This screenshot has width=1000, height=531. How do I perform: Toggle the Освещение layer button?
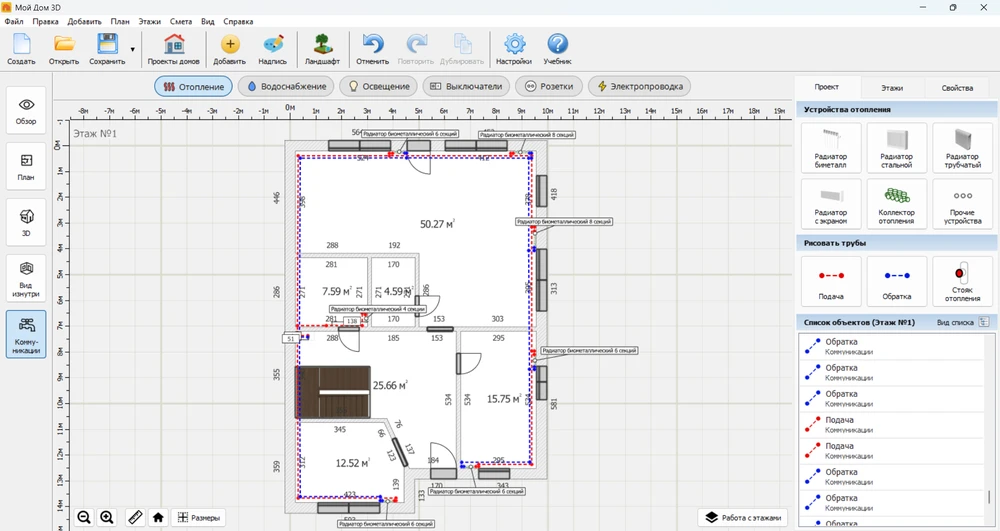tap(377, 87)
